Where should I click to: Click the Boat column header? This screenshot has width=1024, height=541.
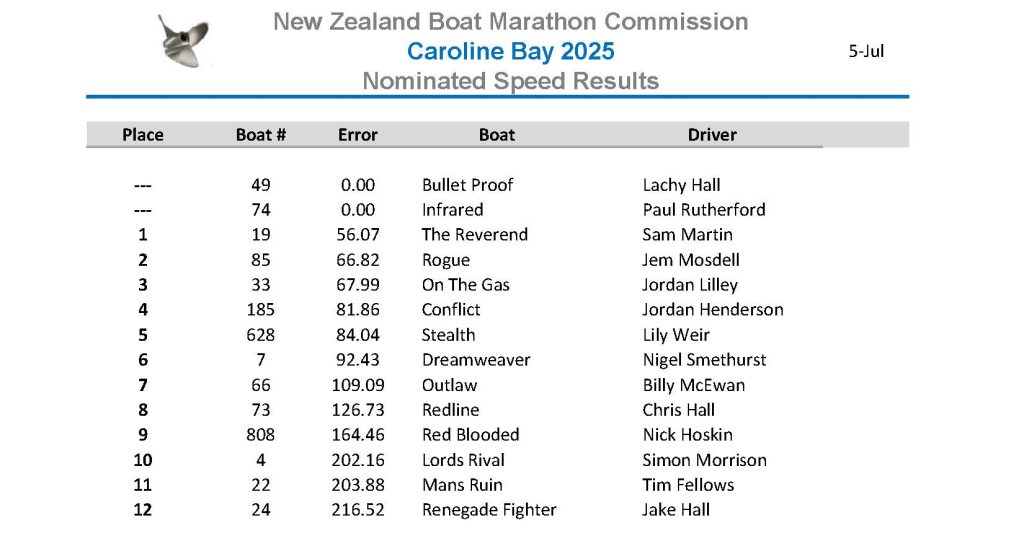point(497,135)
